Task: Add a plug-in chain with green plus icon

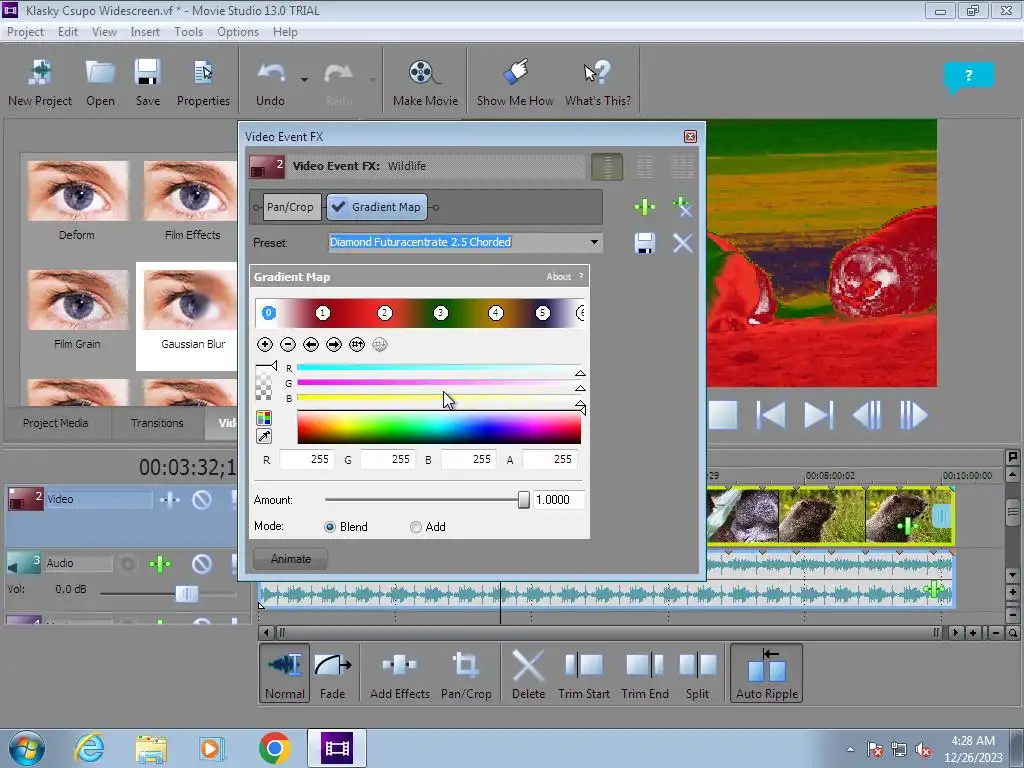Action: (645, 207)
